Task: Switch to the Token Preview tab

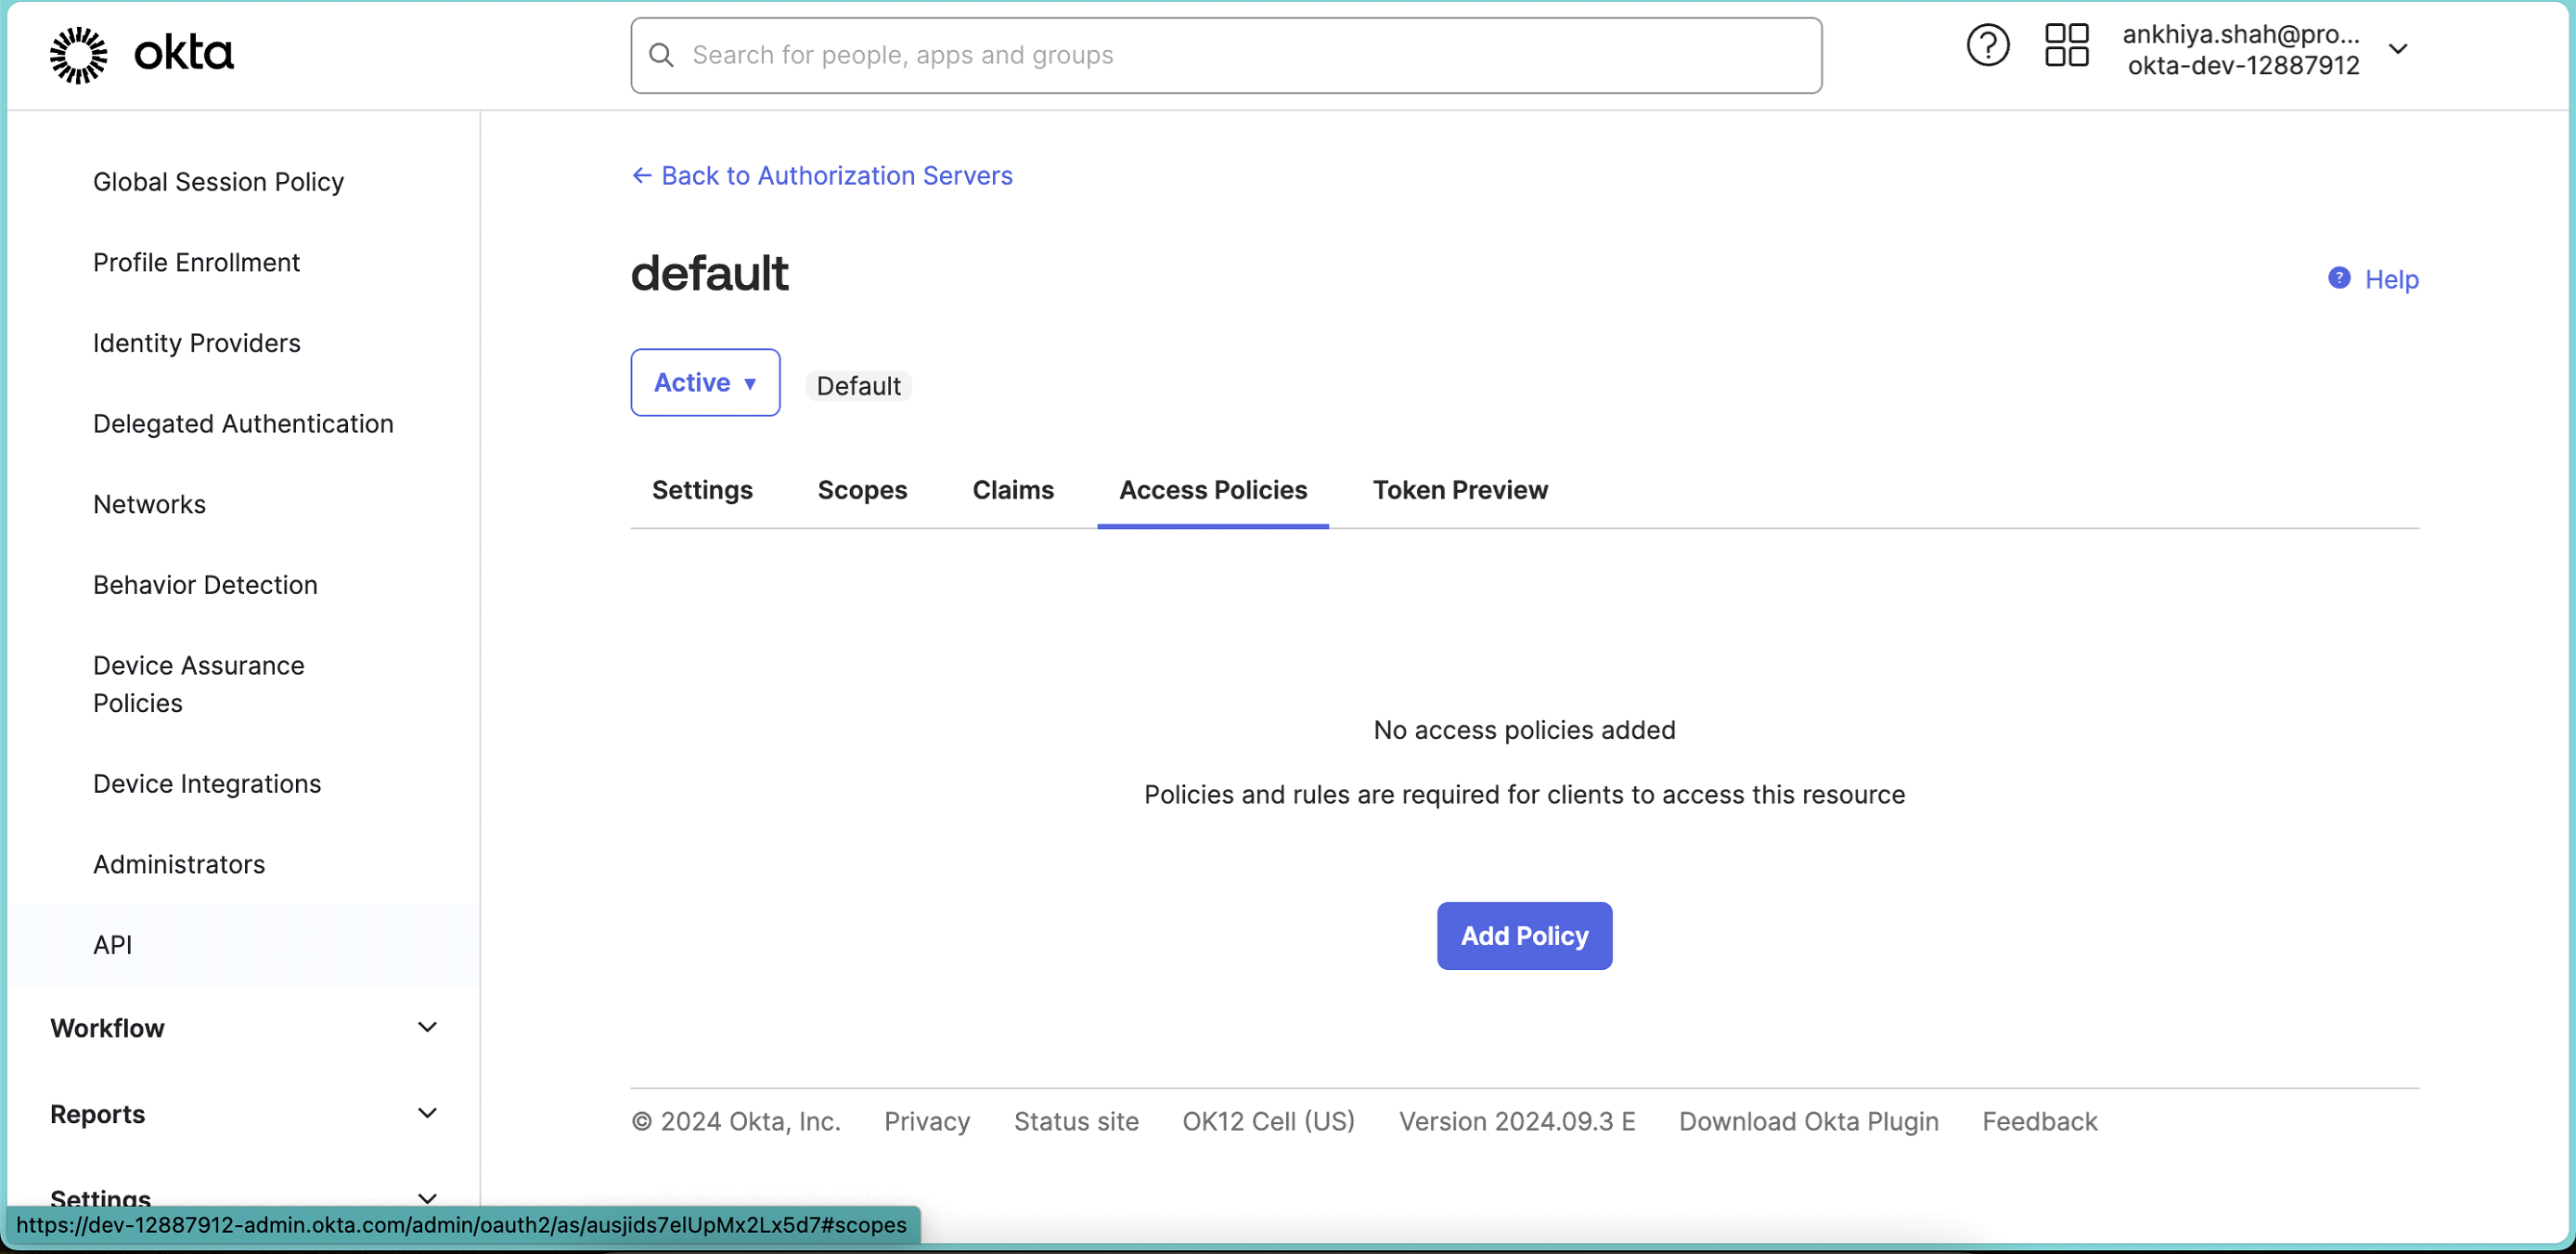Action: (x=1459, y=490)
